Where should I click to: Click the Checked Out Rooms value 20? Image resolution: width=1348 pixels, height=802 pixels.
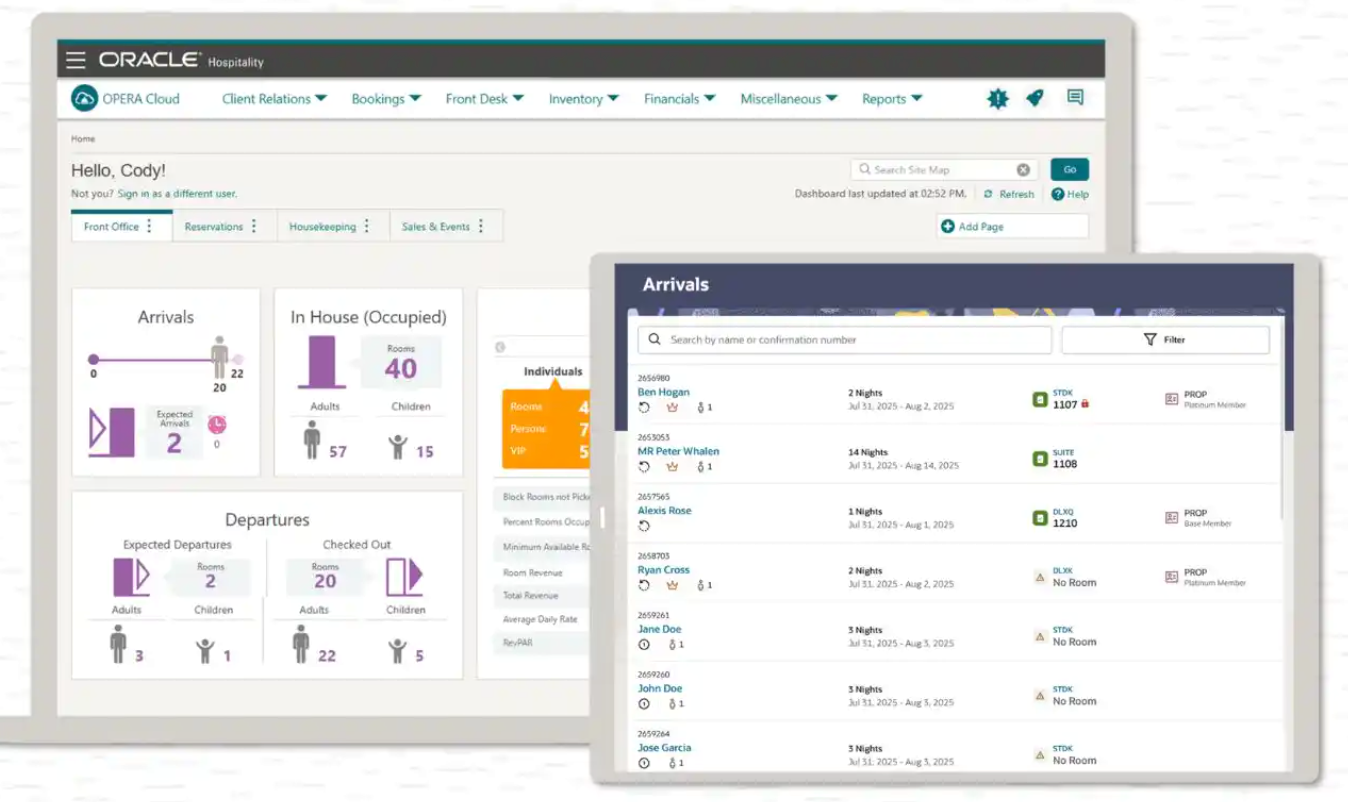coord(325,582)
